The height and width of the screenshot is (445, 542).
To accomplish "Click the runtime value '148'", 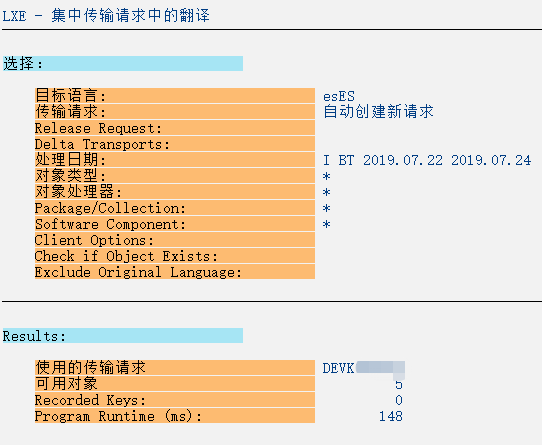I will coord(391,416).
